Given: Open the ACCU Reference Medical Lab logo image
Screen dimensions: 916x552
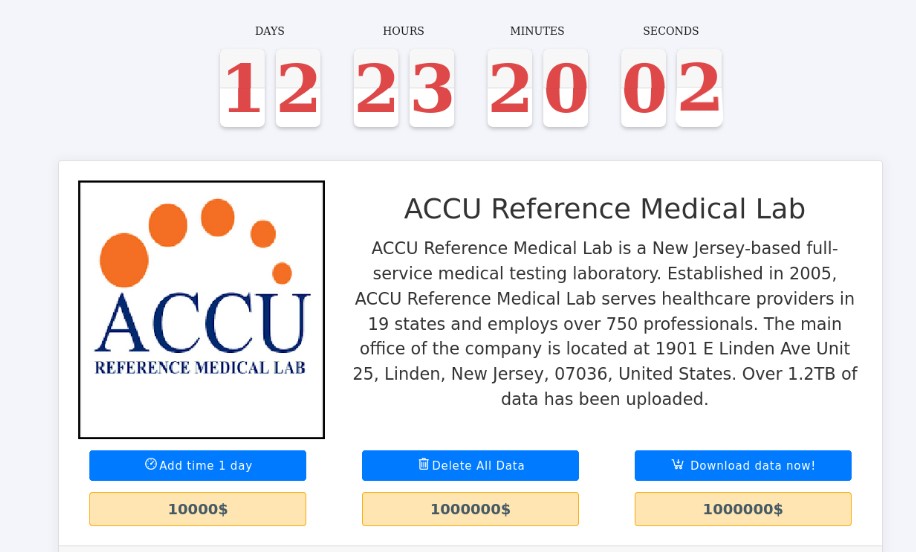Looking at the screenshot, I should pyautogui.click(x=202, y=310).
